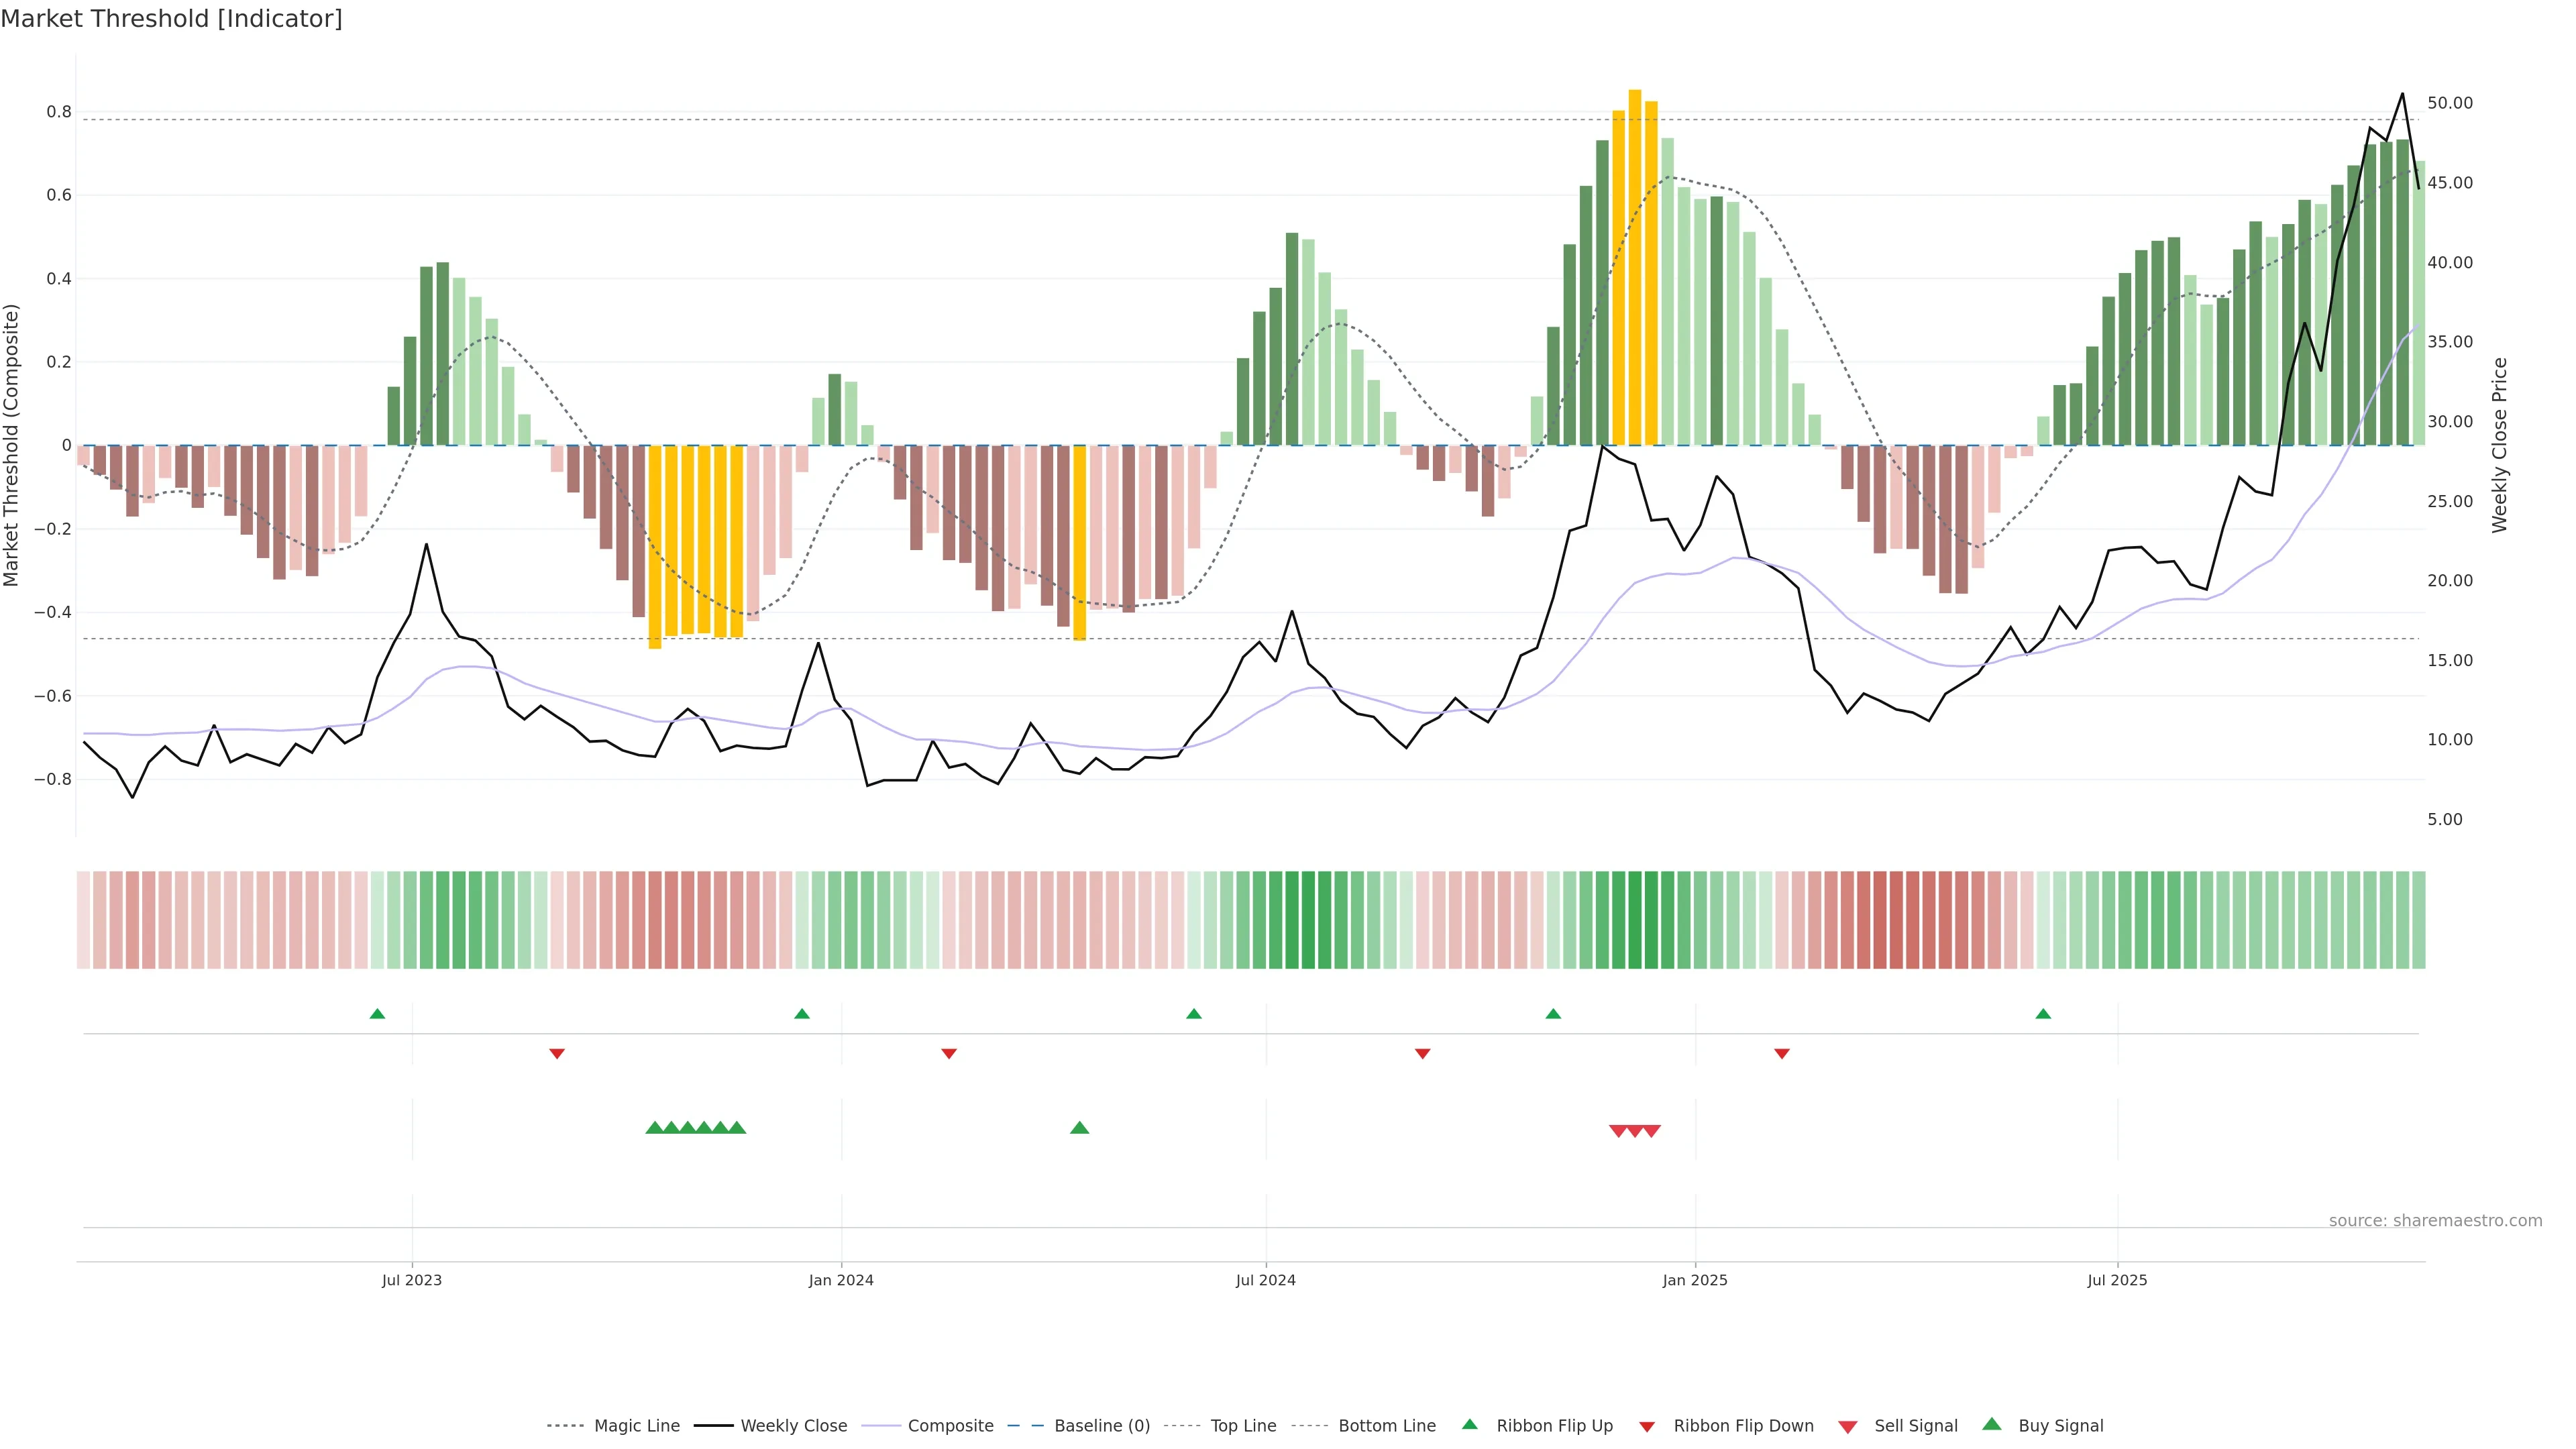The height and width of the screenshot is (1449, 2576).
Task: Click the single buy signal triangle in early 2024
Action: pyautogui.click(x=1079, y=1128)
